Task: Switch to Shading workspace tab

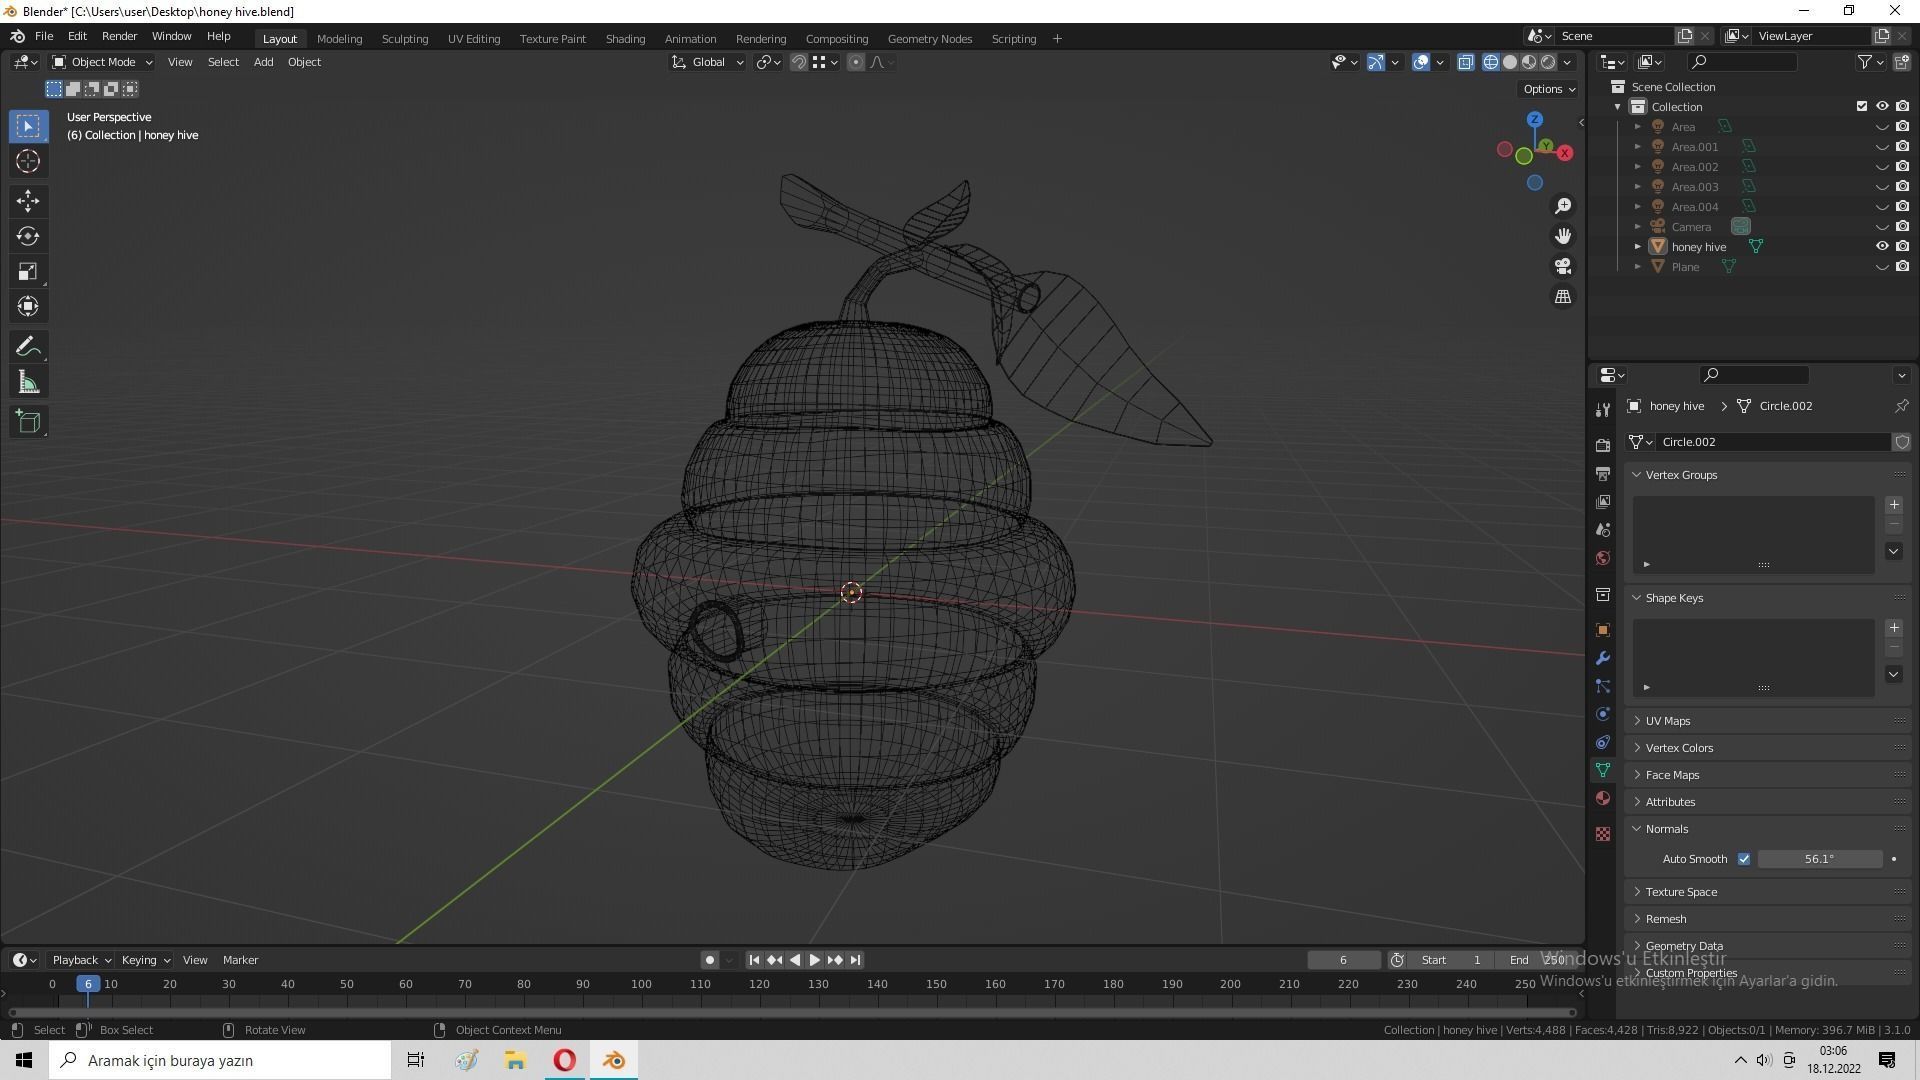Action: [625, 39]
